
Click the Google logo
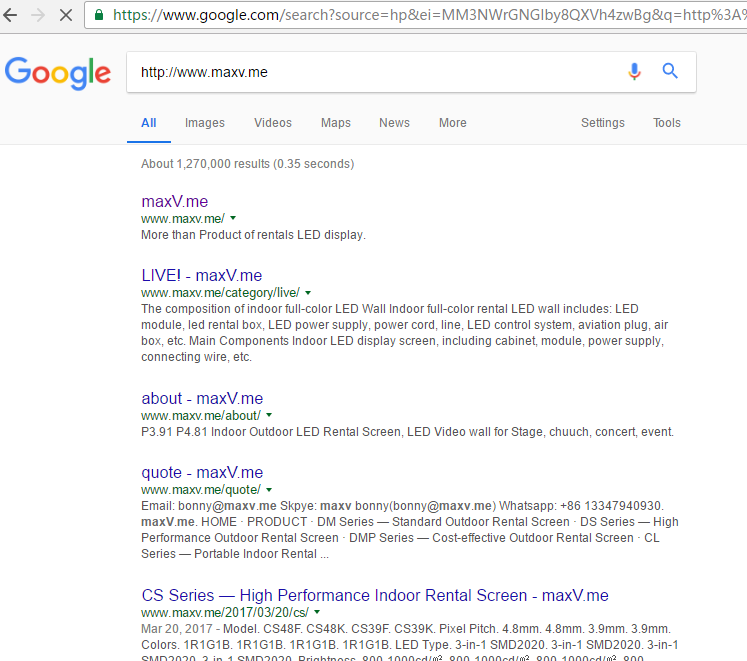coord(58,73)
